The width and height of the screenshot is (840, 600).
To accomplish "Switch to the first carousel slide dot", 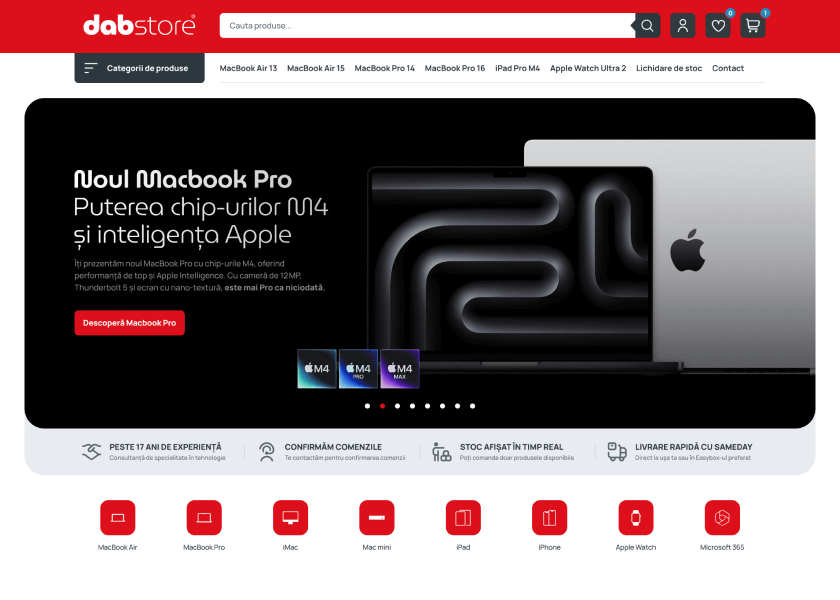I will tap(367, 406).
